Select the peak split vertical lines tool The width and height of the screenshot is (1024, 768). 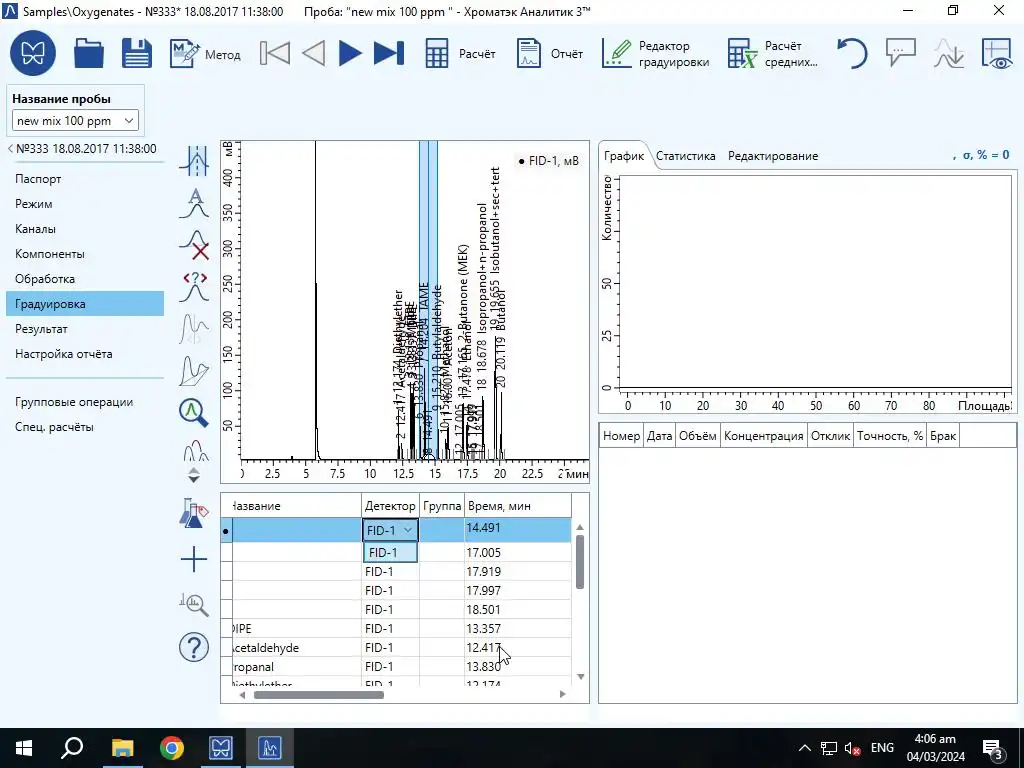pos(194,161)
